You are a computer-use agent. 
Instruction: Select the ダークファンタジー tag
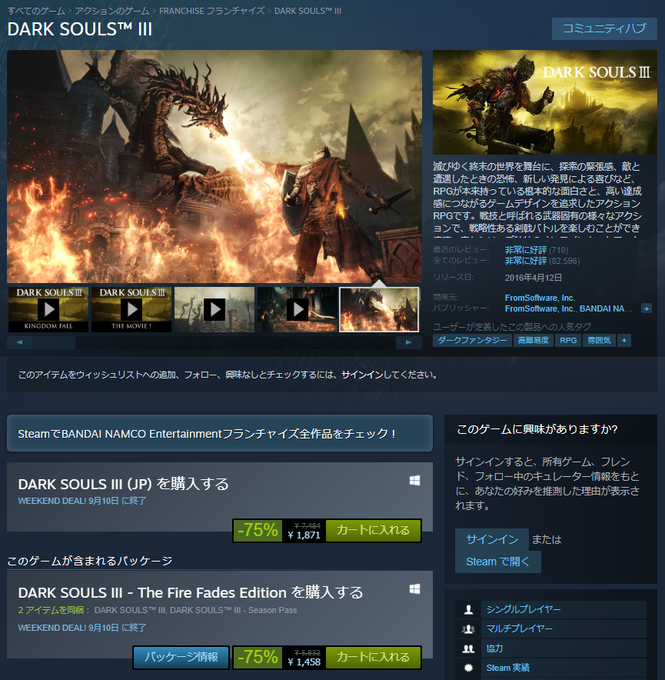(472, 340)
